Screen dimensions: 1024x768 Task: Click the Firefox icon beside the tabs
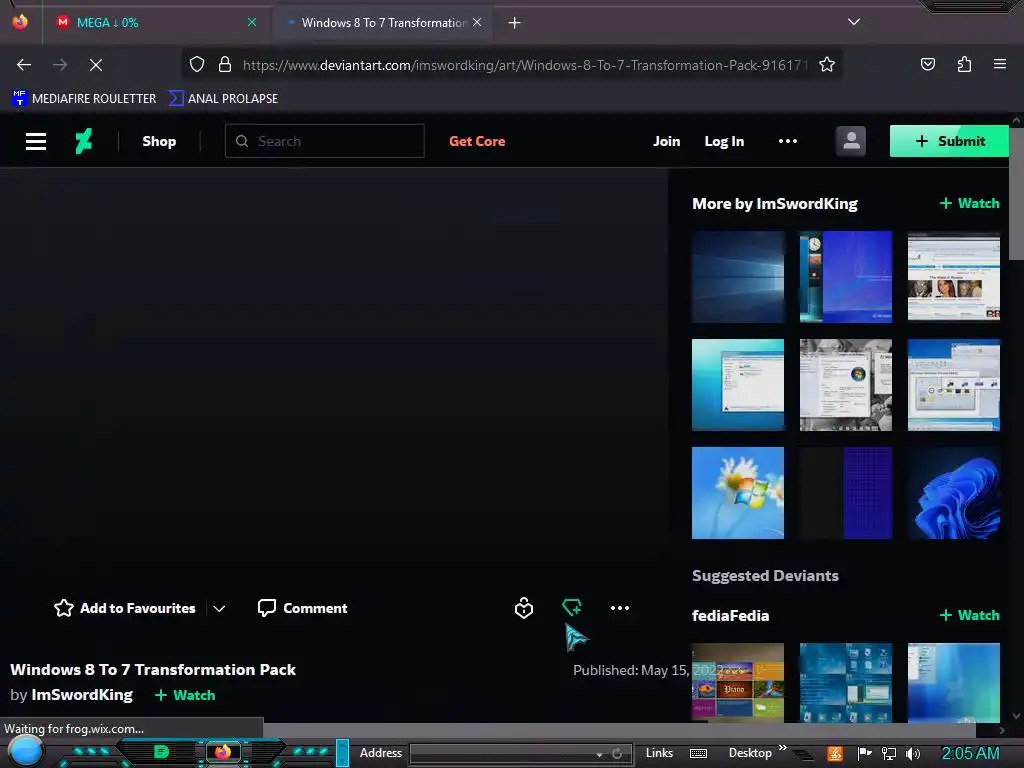coord(20,22)
